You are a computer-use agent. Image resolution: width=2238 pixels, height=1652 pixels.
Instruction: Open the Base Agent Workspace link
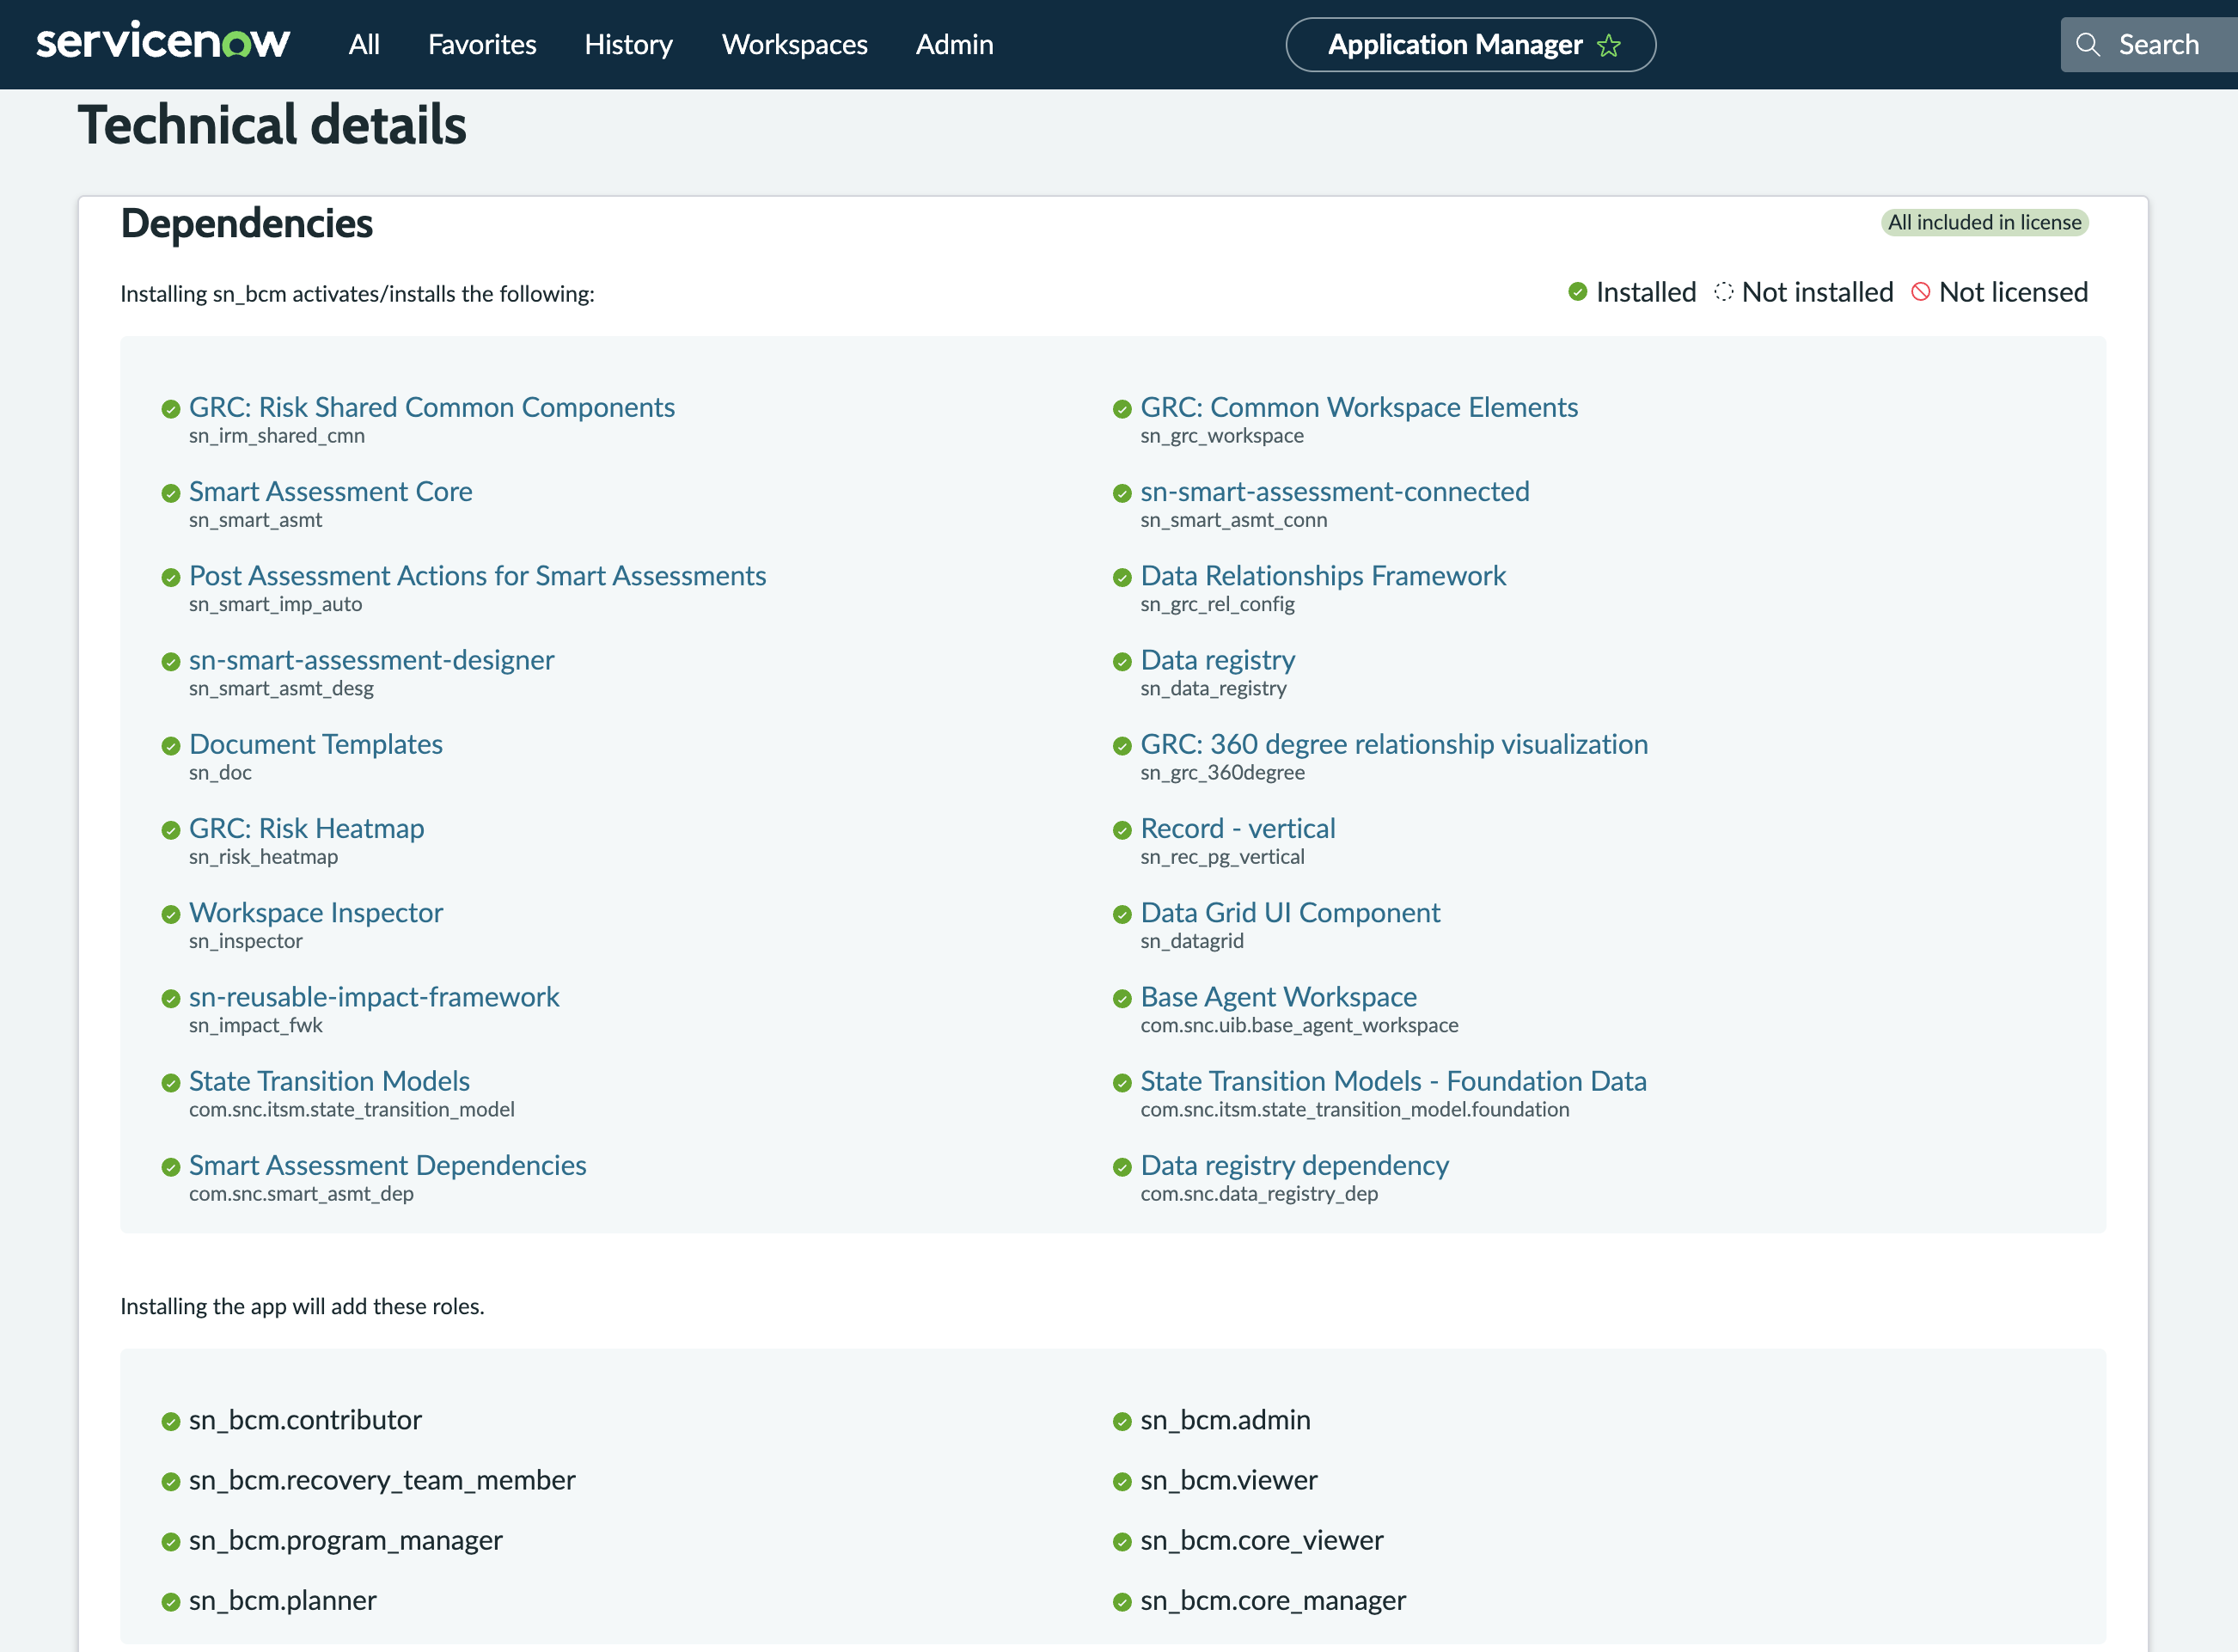(x=1279, y=997)
